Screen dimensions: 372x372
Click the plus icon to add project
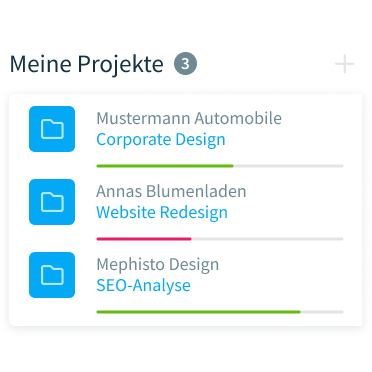(344, 64)
